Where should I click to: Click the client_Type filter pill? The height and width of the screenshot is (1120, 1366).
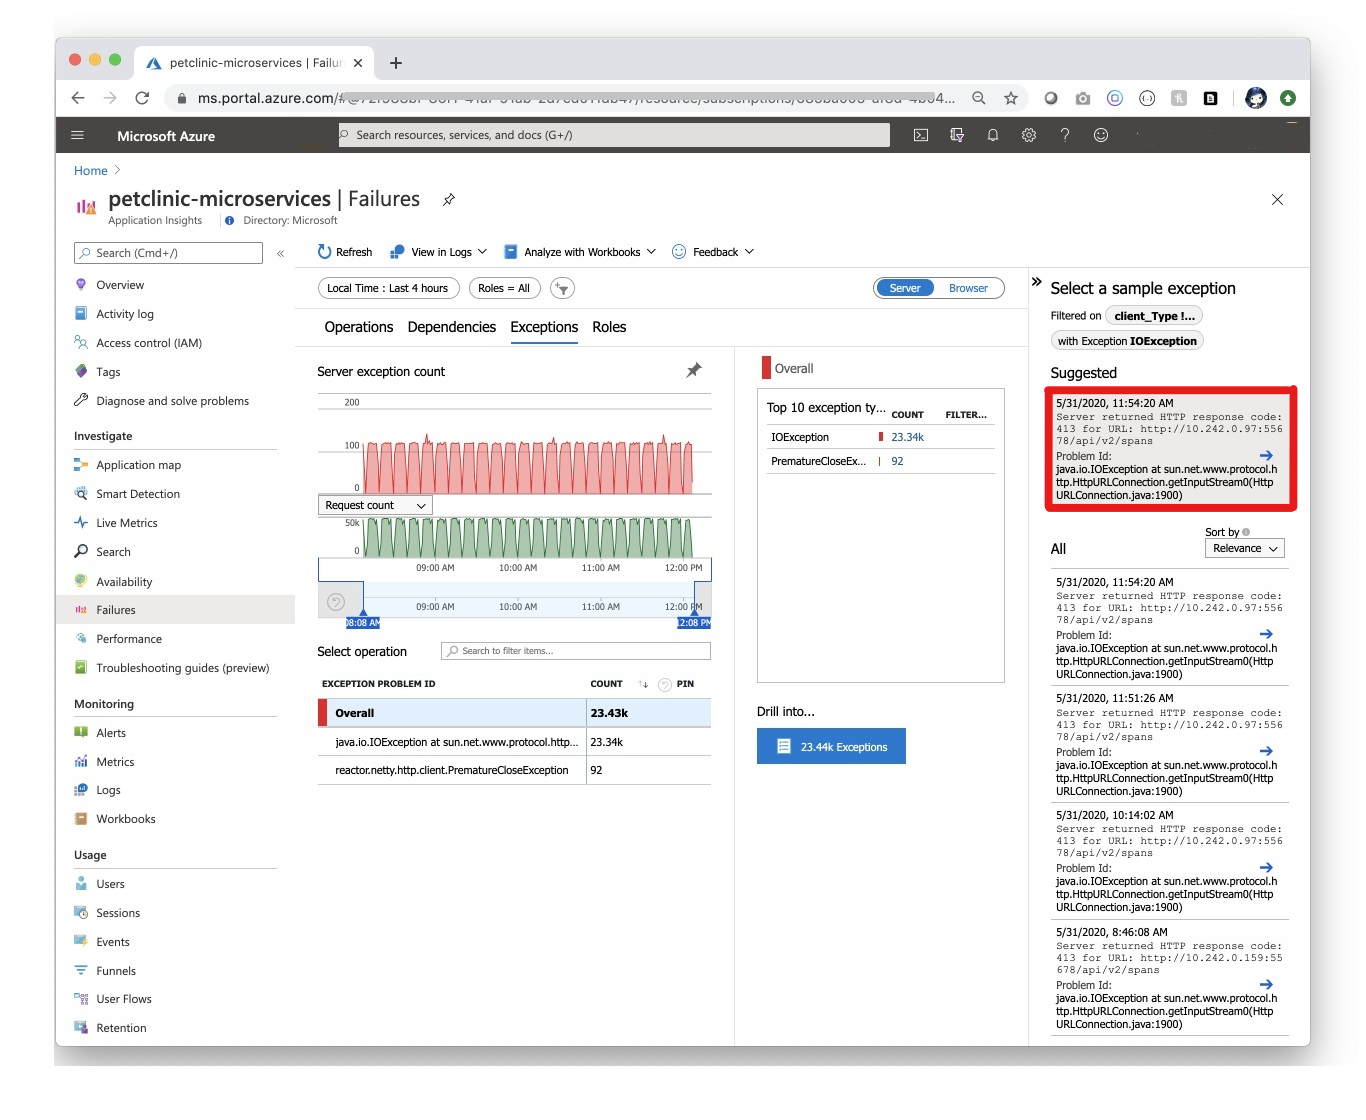(x=1154, y=316)
